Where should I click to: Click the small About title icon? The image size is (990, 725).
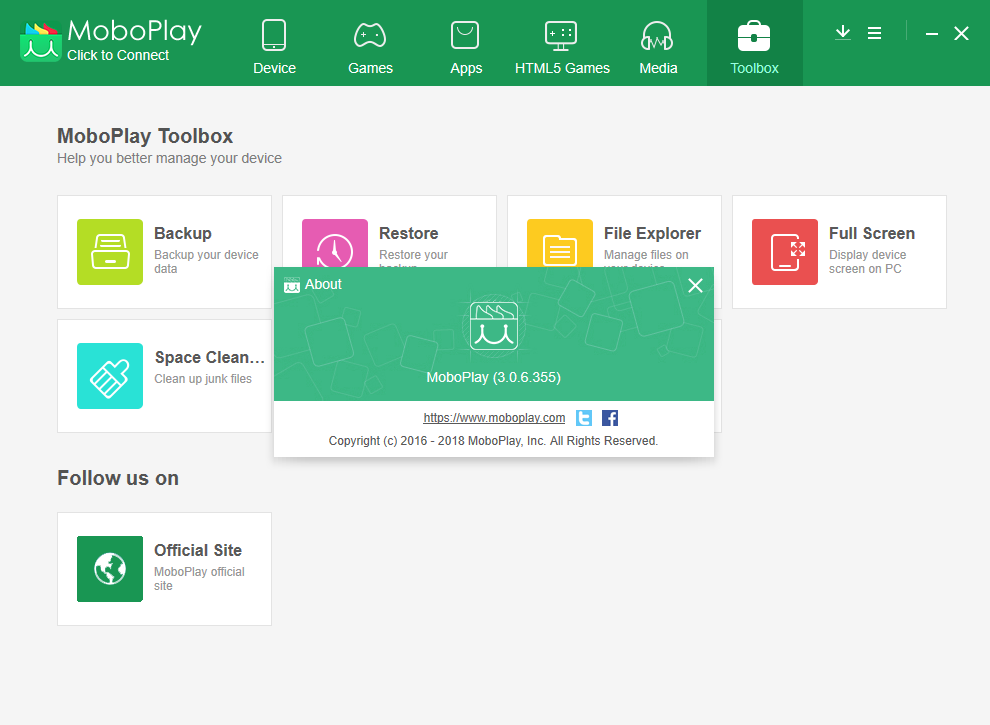click(292, 285)
